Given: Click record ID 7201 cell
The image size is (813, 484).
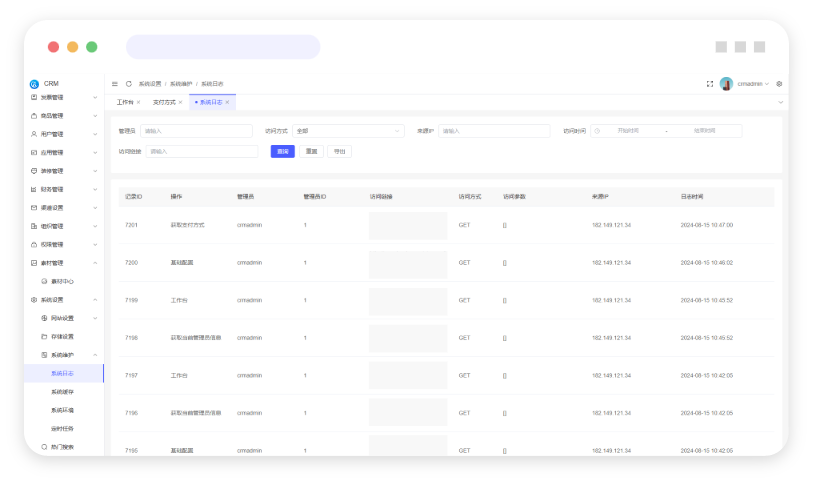Looking at the screenshot, I should click(x=131, y=225).
